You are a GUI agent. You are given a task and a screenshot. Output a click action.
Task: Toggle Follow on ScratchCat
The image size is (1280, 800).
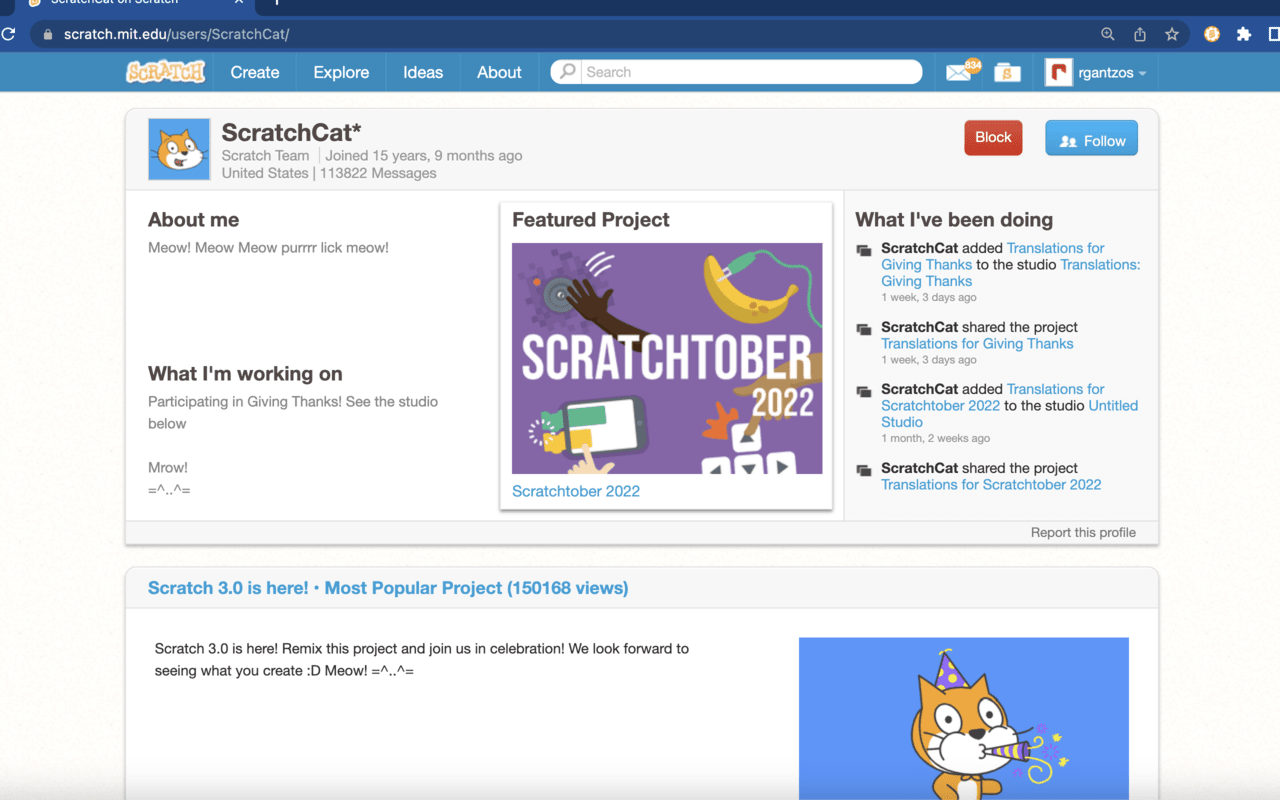click(x=1091, y=138)
